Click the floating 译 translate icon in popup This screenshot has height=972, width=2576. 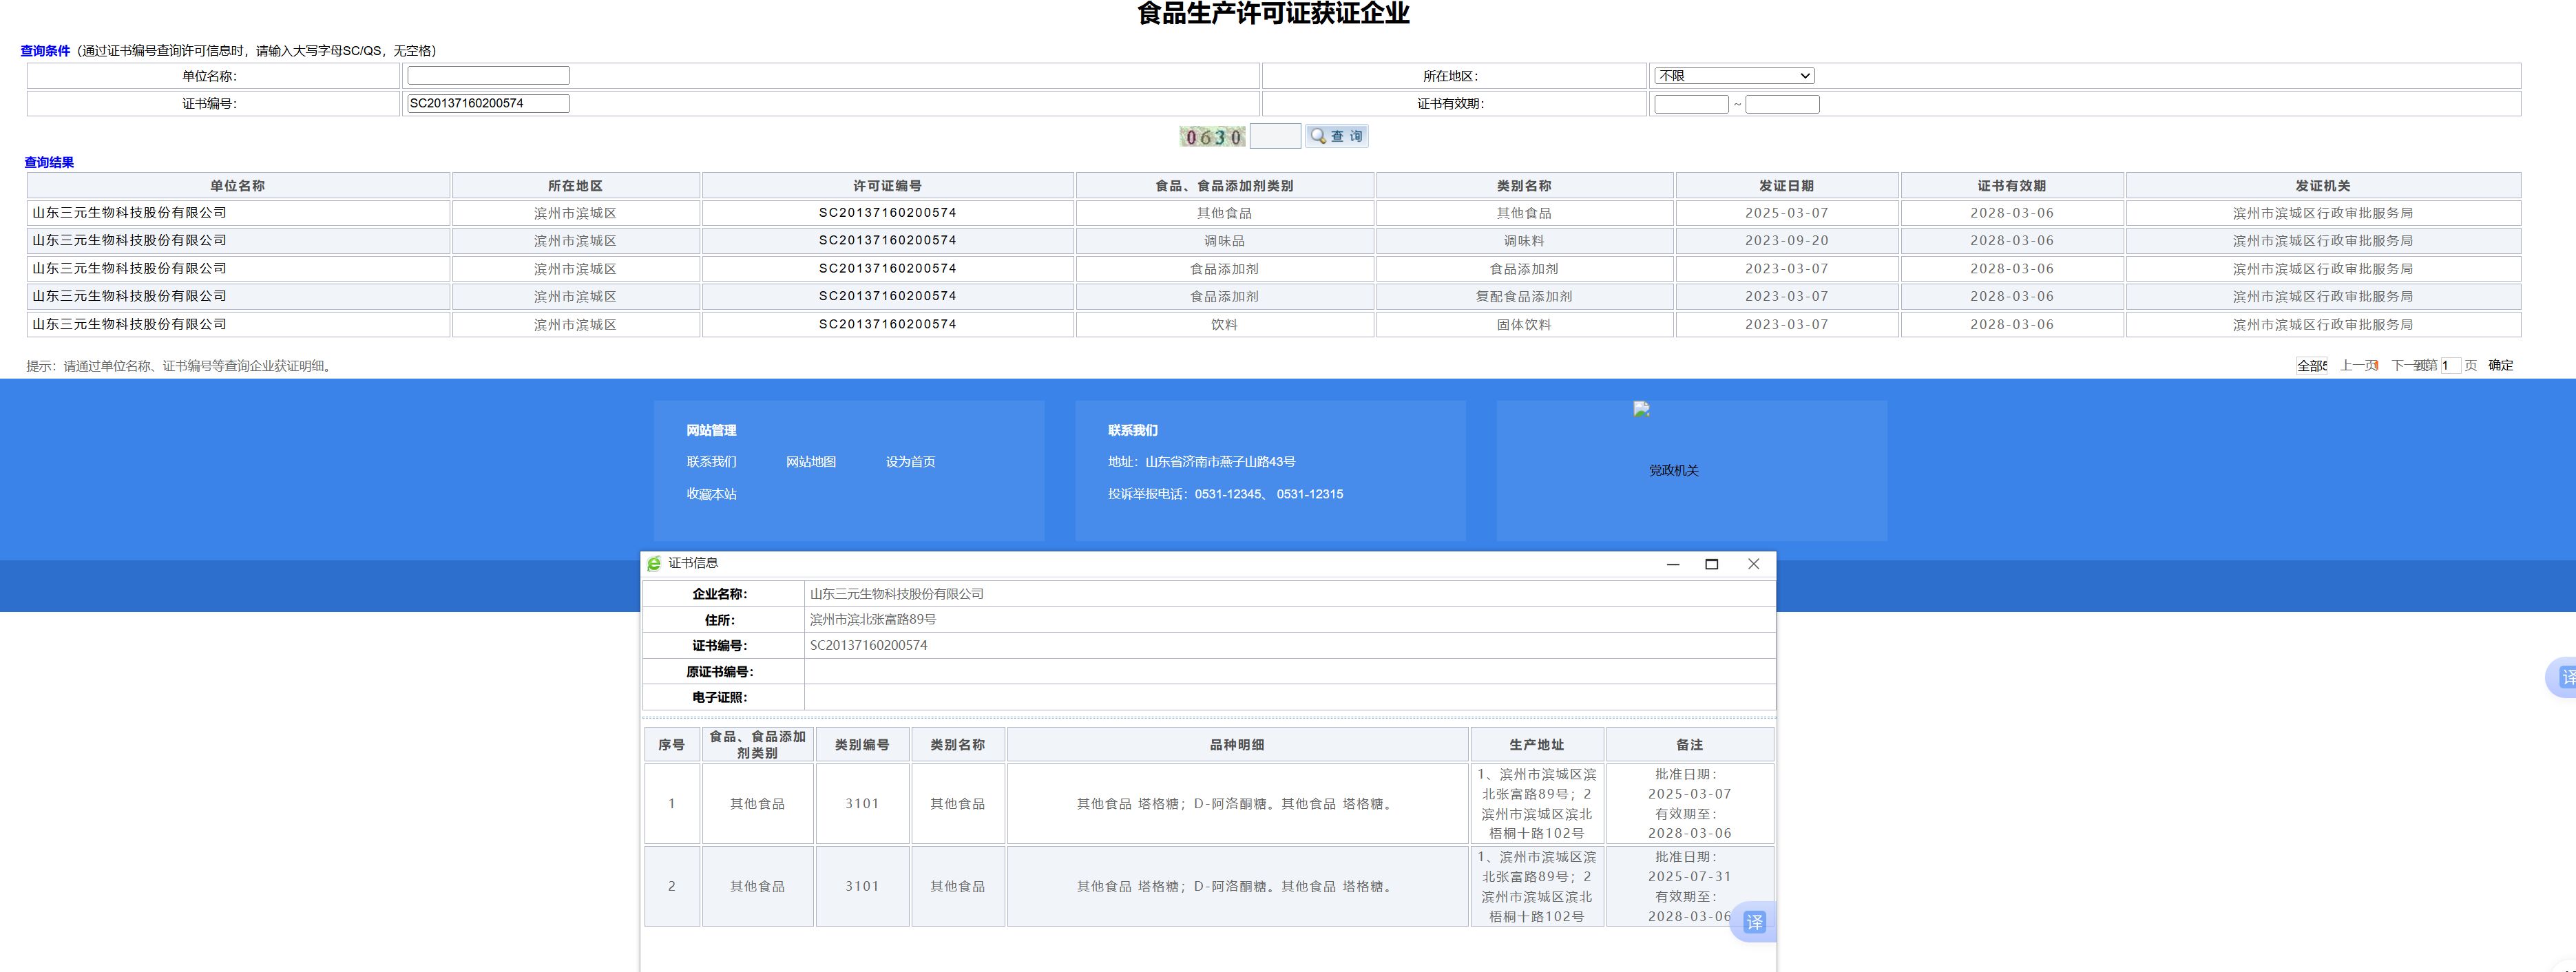pos(1754,922)
